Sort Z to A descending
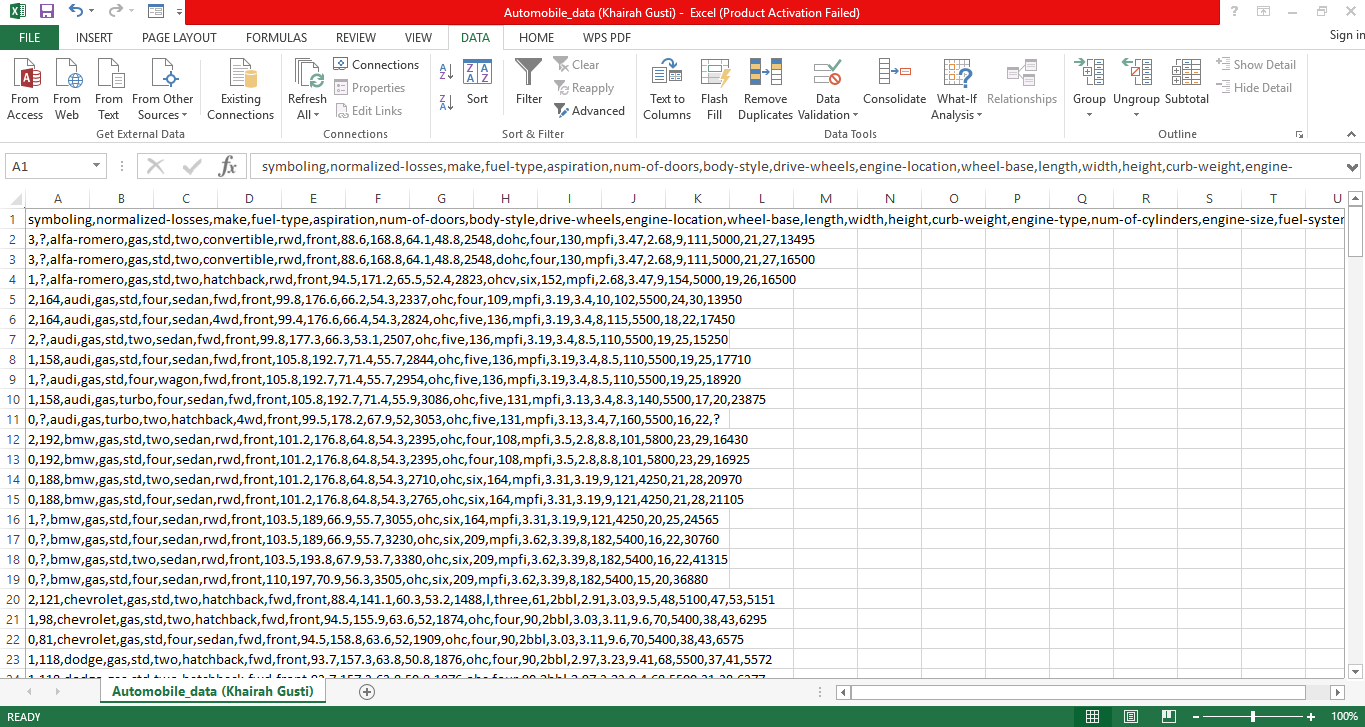The image size is (1365, 727). click(446, 101)
